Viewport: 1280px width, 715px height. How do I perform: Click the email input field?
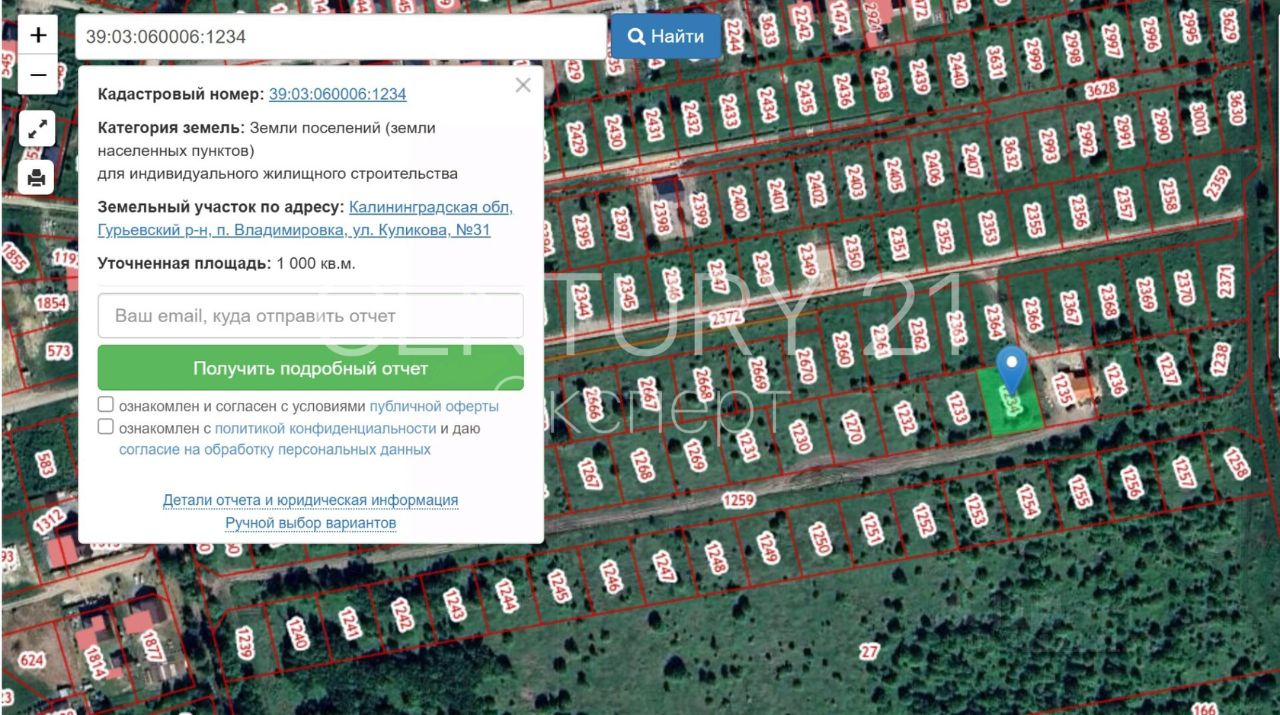pos(311,316)
